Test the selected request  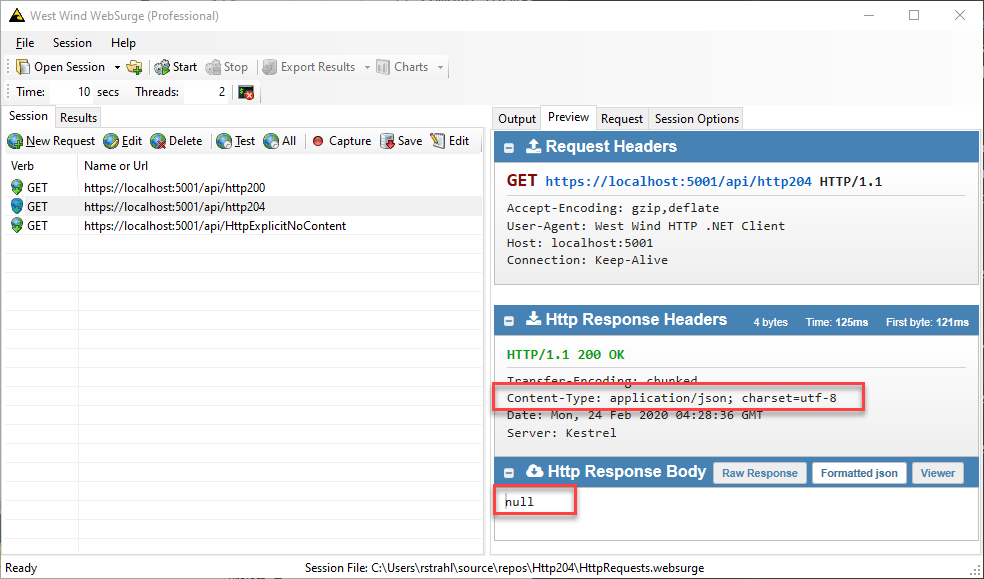[236, 141]
